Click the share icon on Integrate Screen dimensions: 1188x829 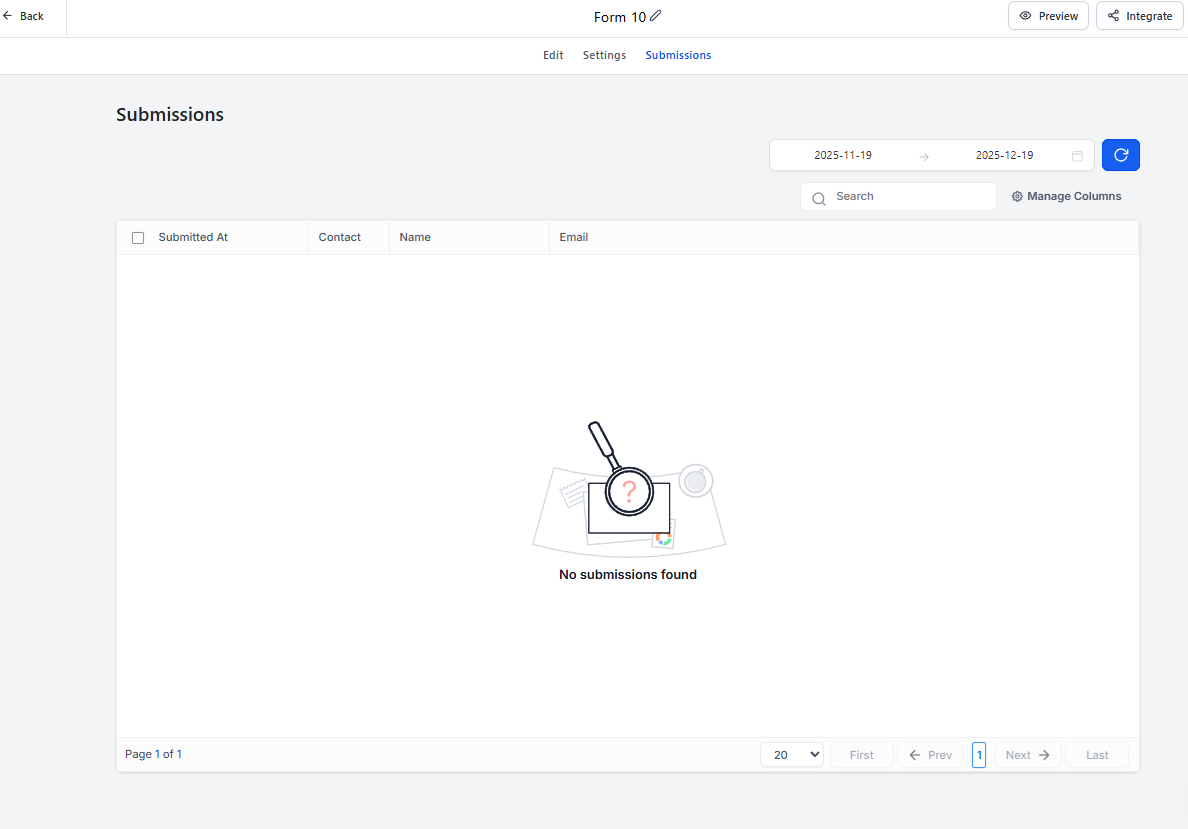point(1113,16)
